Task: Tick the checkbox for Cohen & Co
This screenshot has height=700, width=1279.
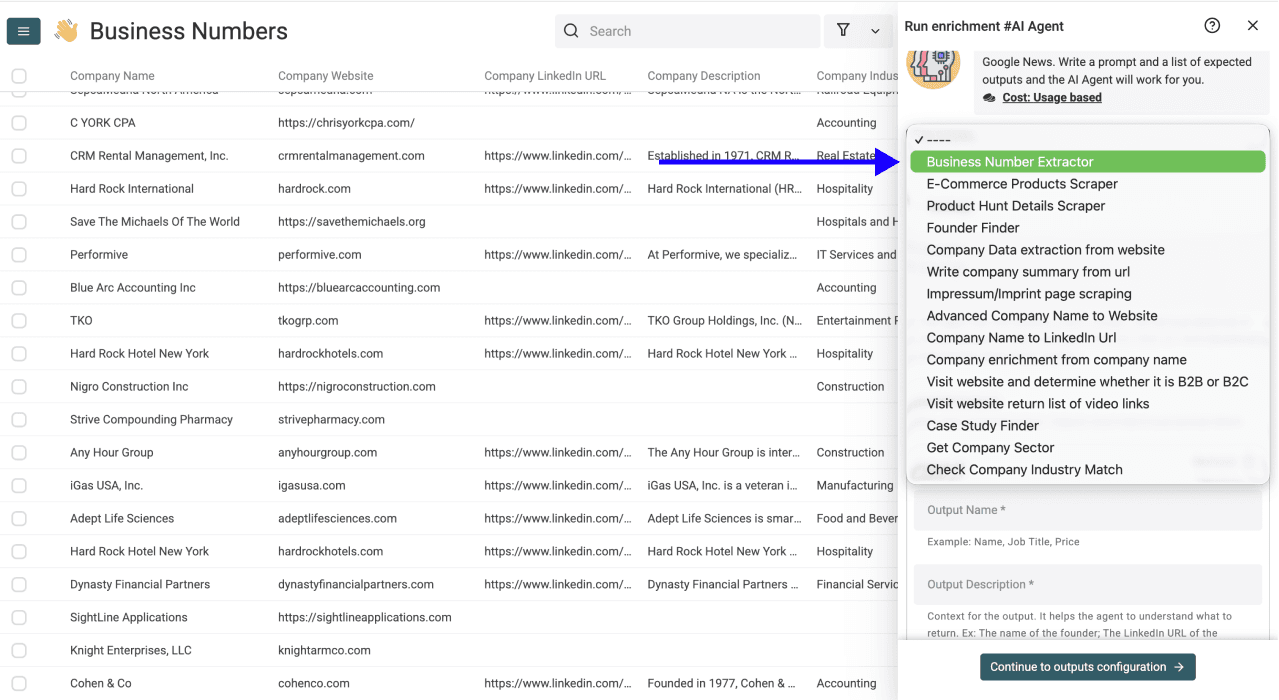Action: point(16,683)
